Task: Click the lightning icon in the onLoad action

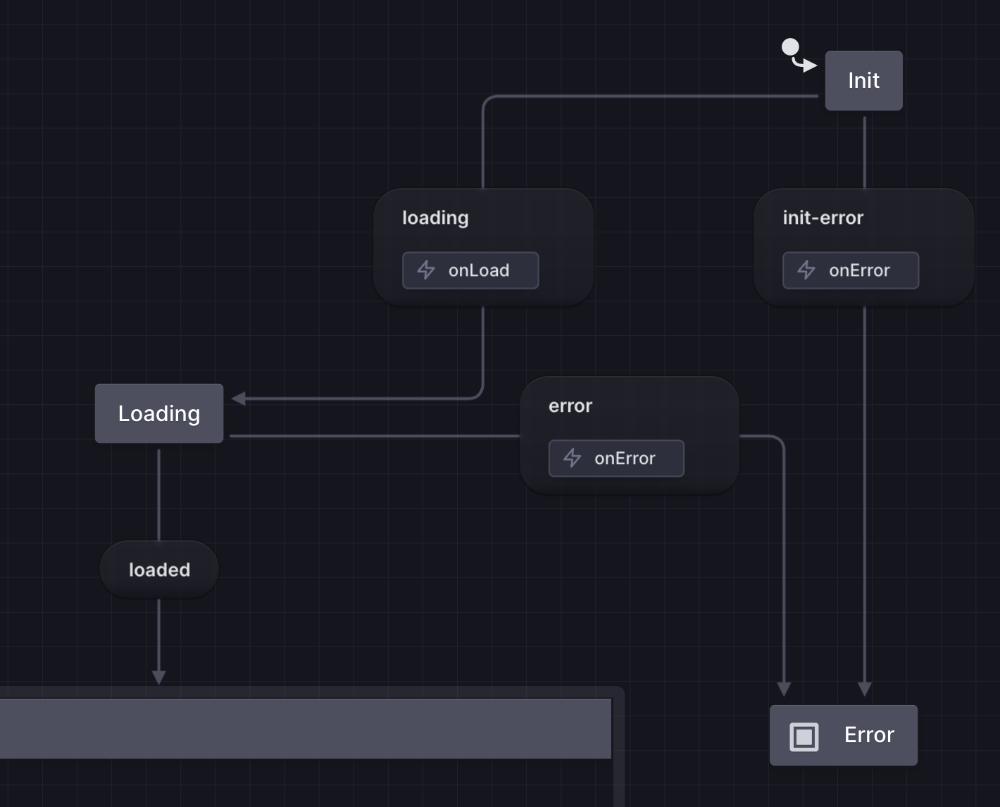Action: [426, 270]
